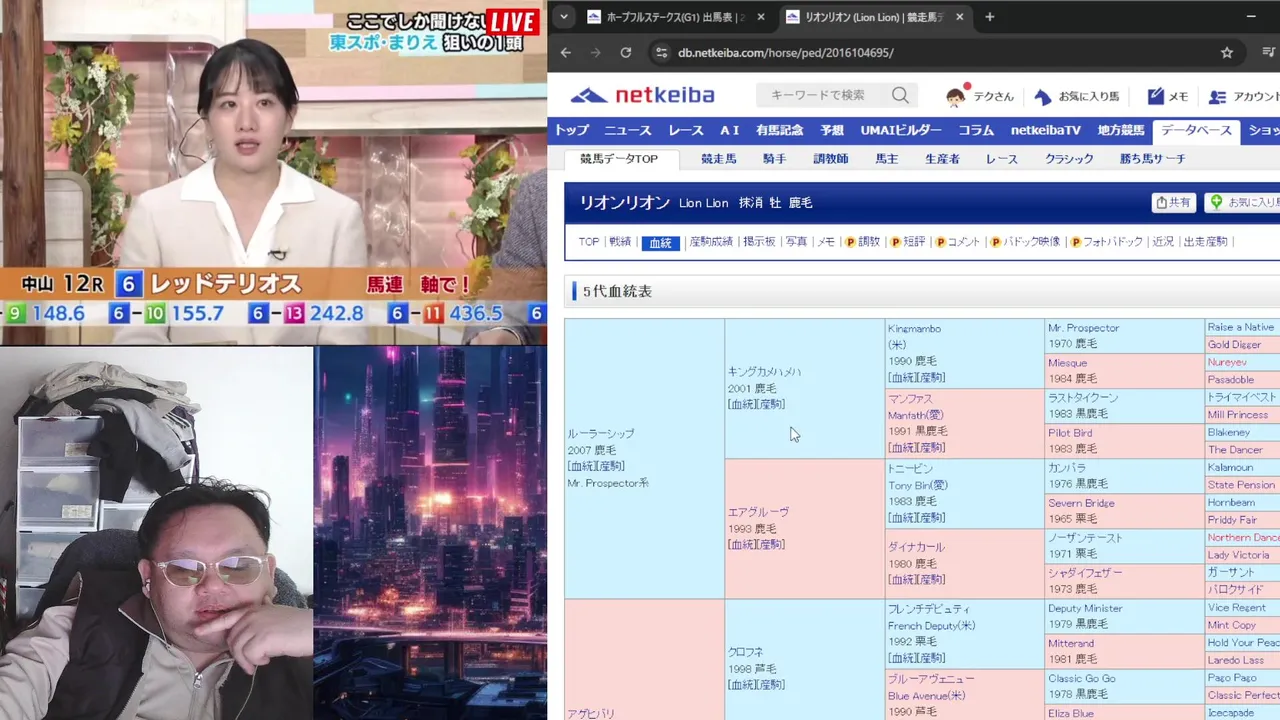Click the 共有 share button

coord(1174,202)
